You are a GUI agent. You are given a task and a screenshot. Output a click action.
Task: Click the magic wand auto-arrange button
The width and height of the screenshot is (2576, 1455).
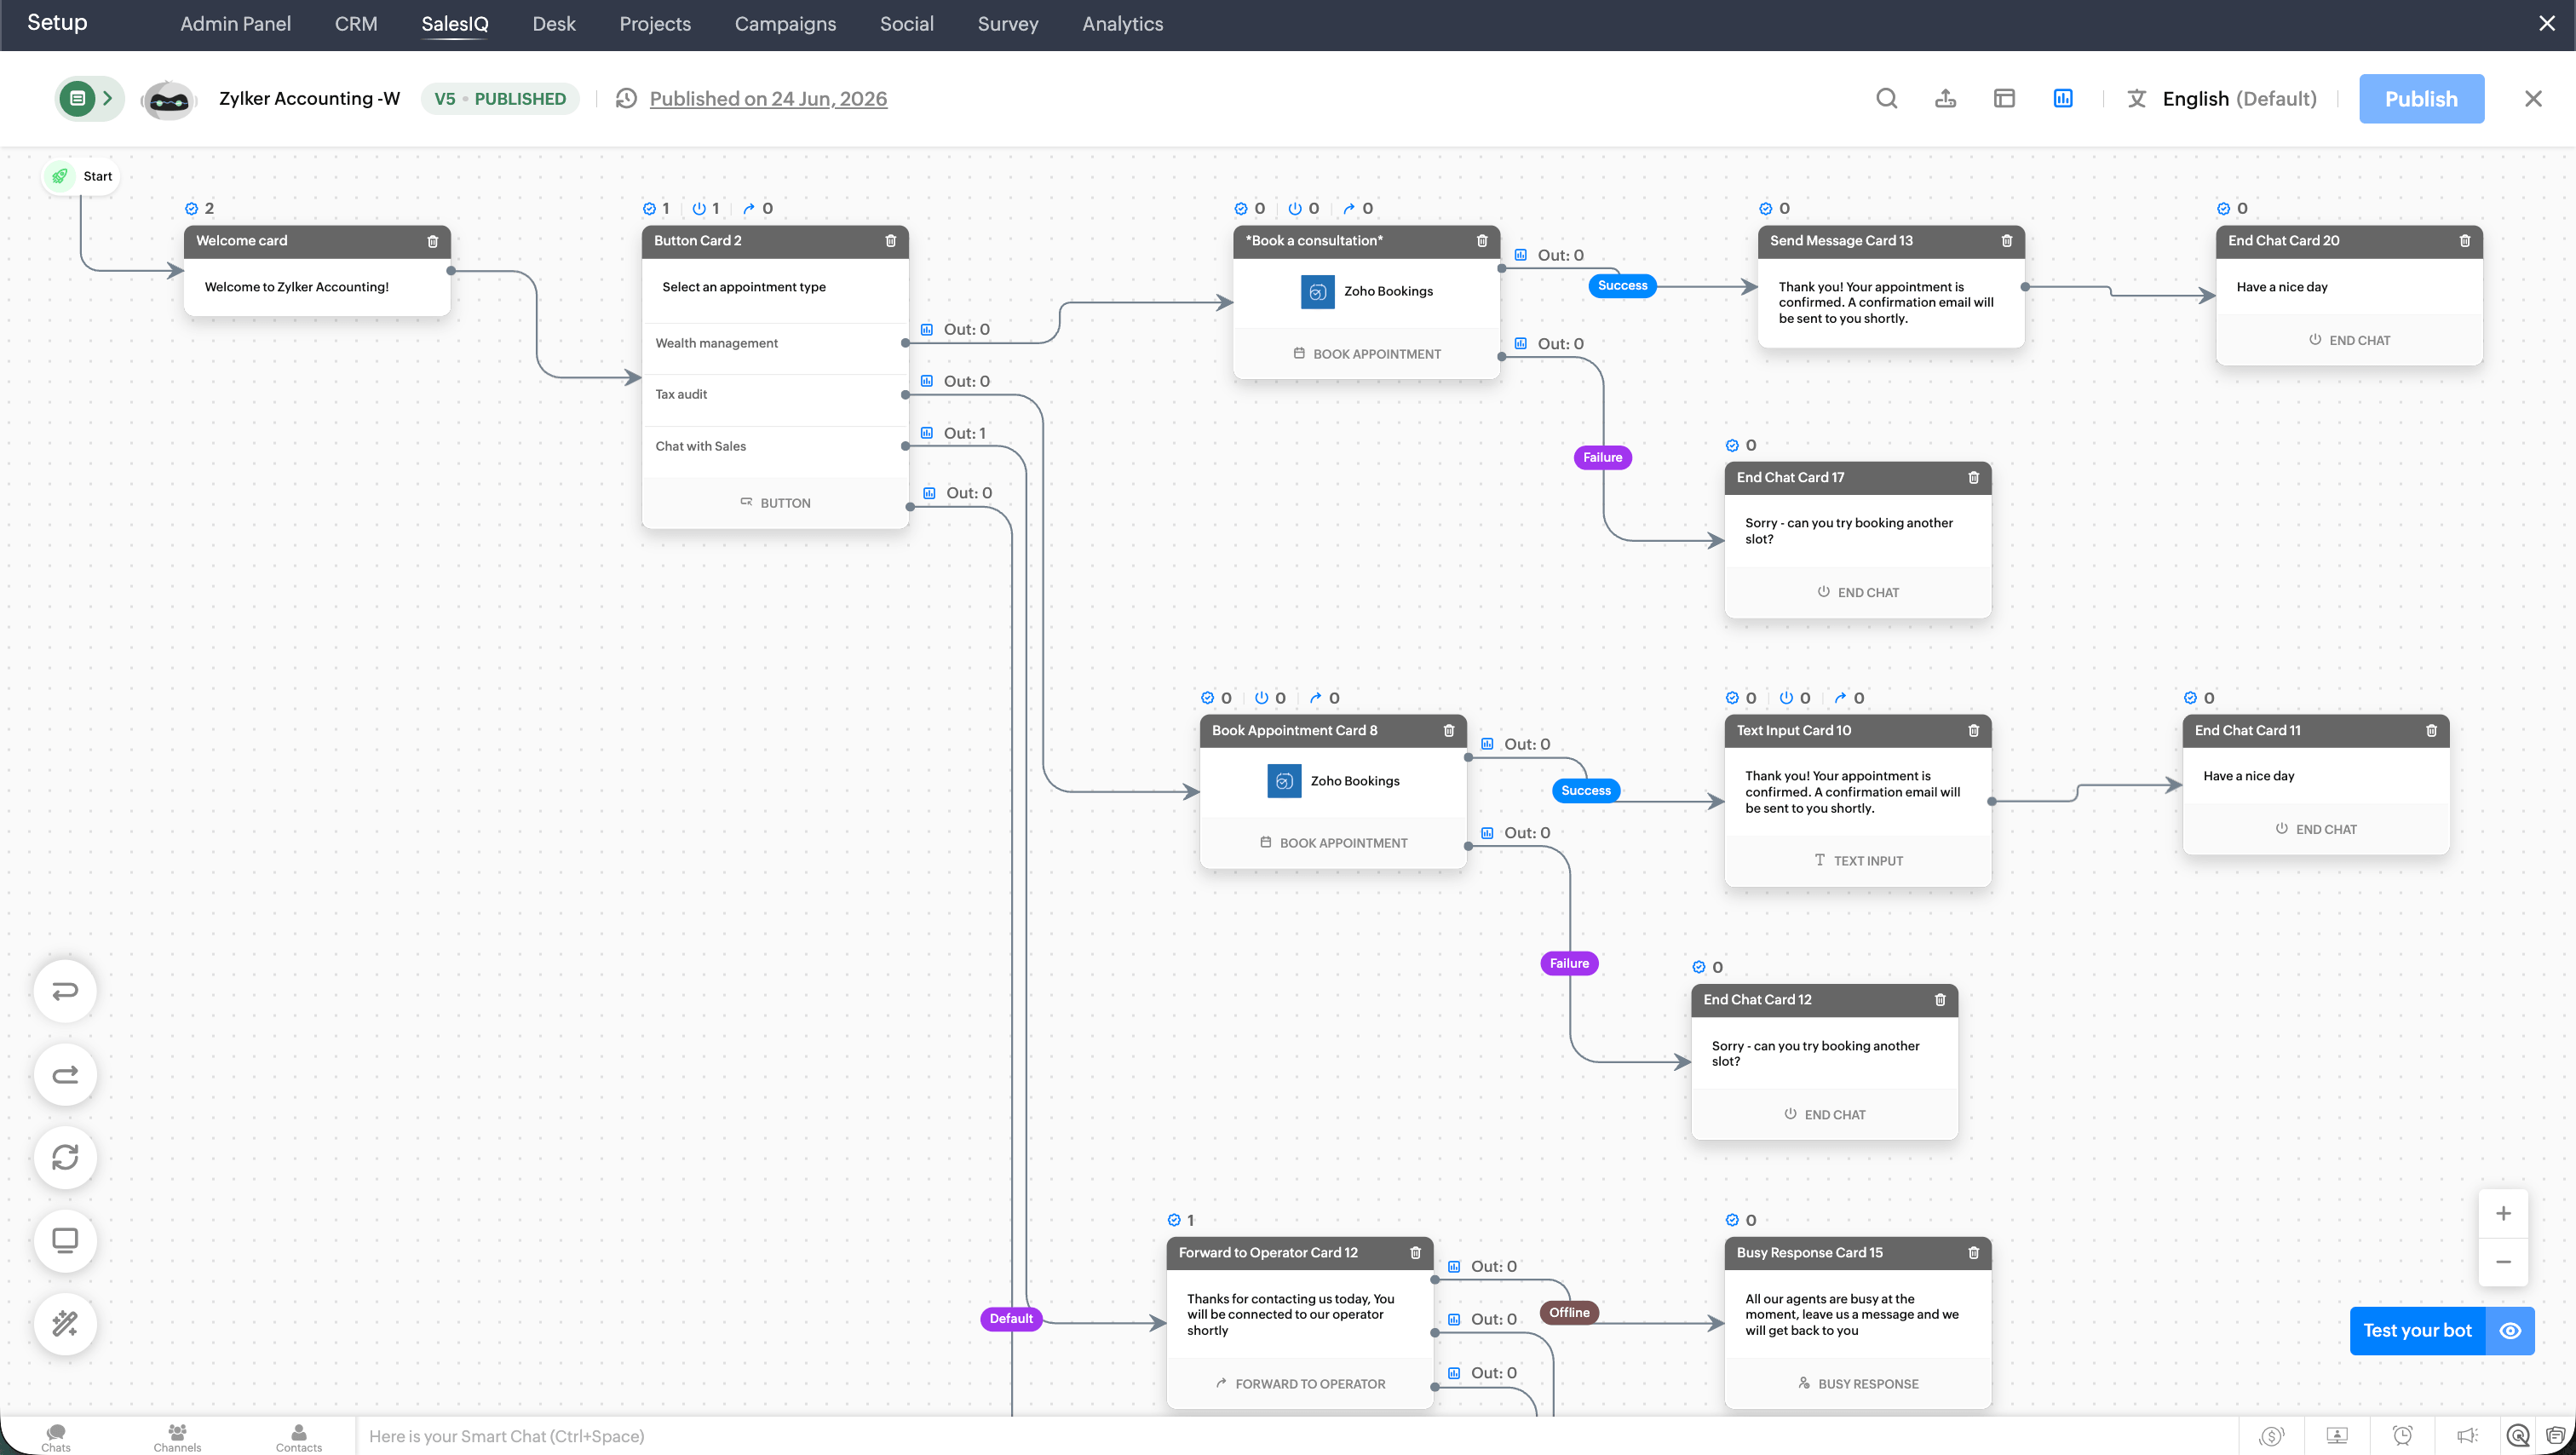65,1323
